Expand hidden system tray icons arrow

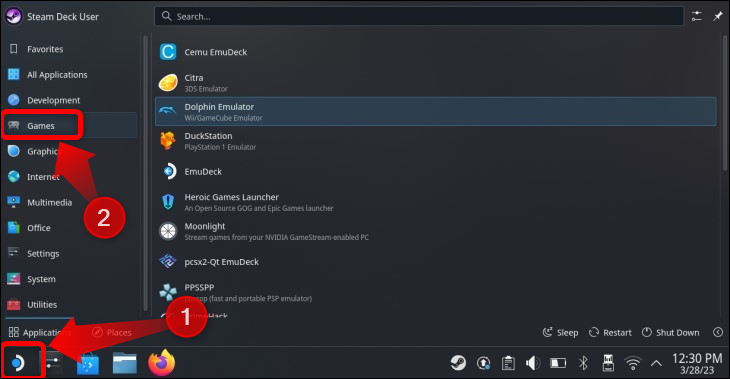[x=656, y=363]
